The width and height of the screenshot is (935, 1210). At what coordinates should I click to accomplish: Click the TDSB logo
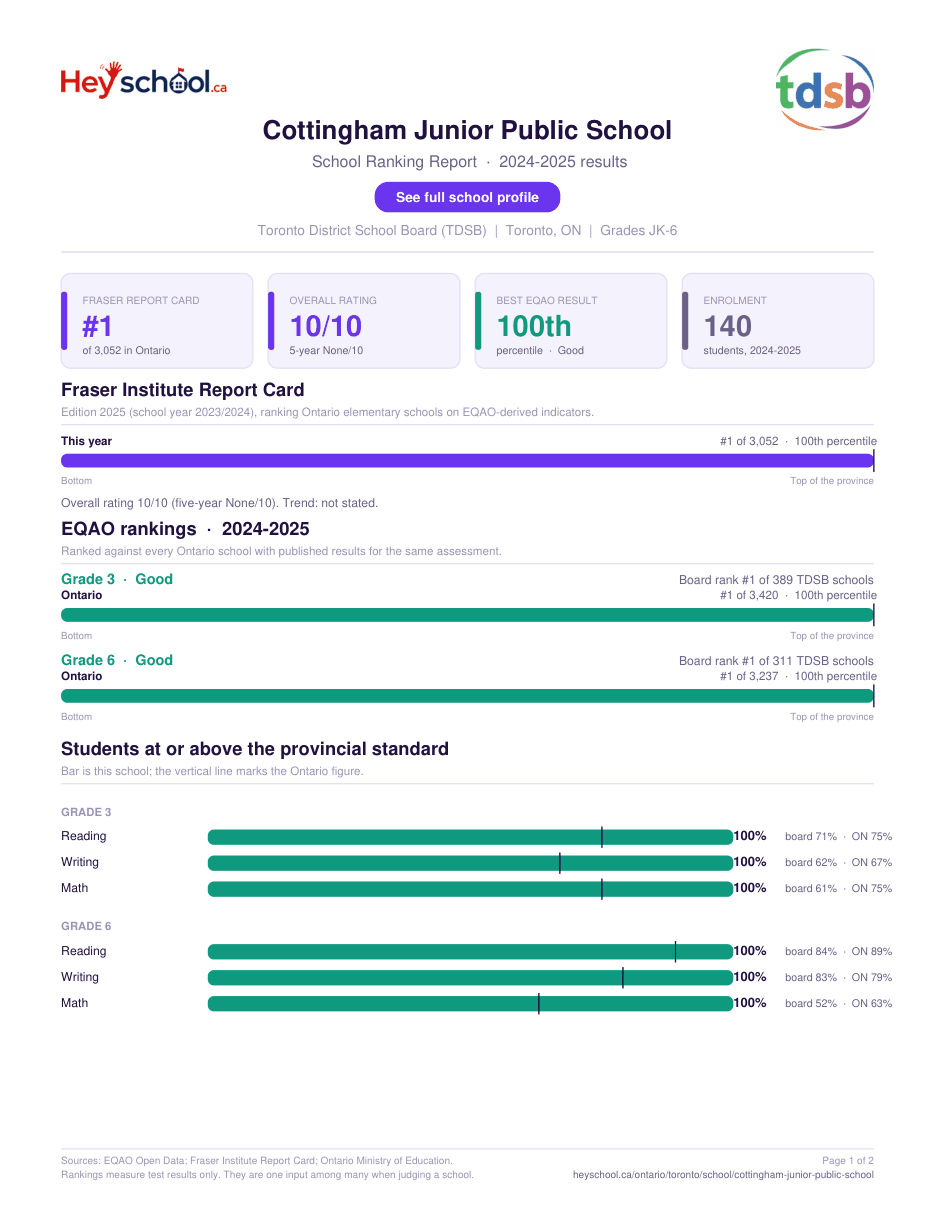pyautogui.click(x=825, y=89)
